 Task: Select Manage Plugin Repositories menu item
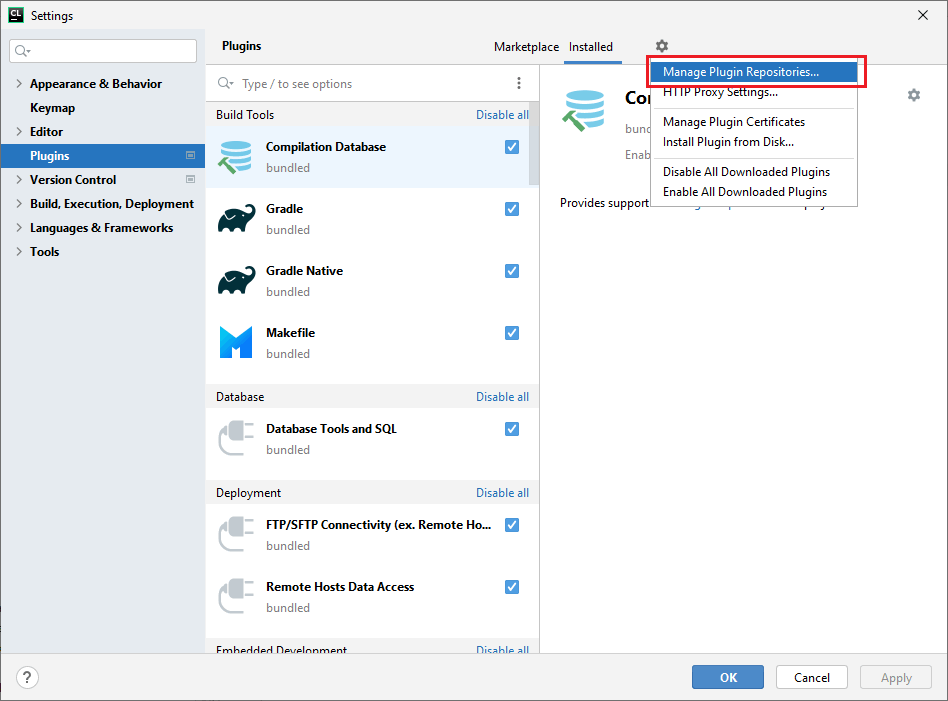click(x=740, y=72)
